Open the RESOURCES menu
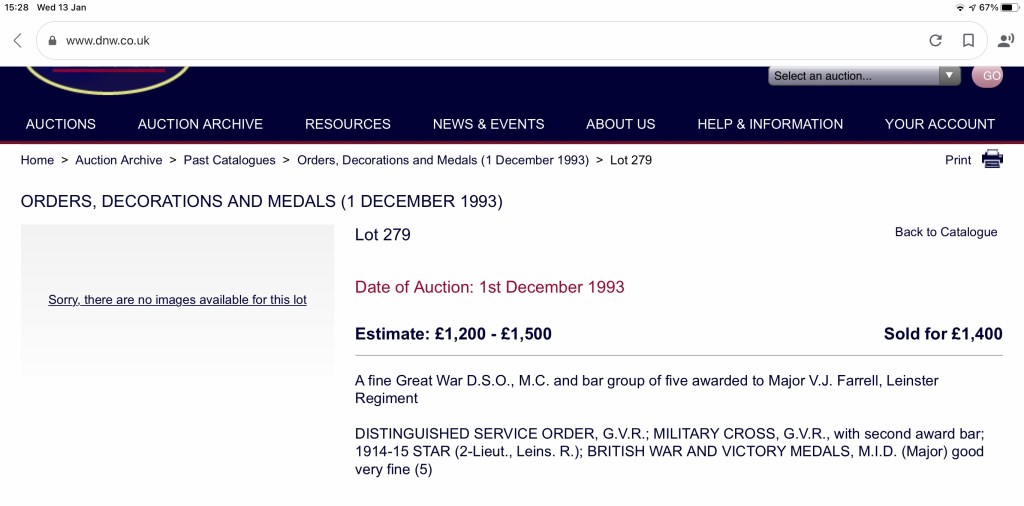This screenshot has width=1024, height=506. [x=348, y=124]
